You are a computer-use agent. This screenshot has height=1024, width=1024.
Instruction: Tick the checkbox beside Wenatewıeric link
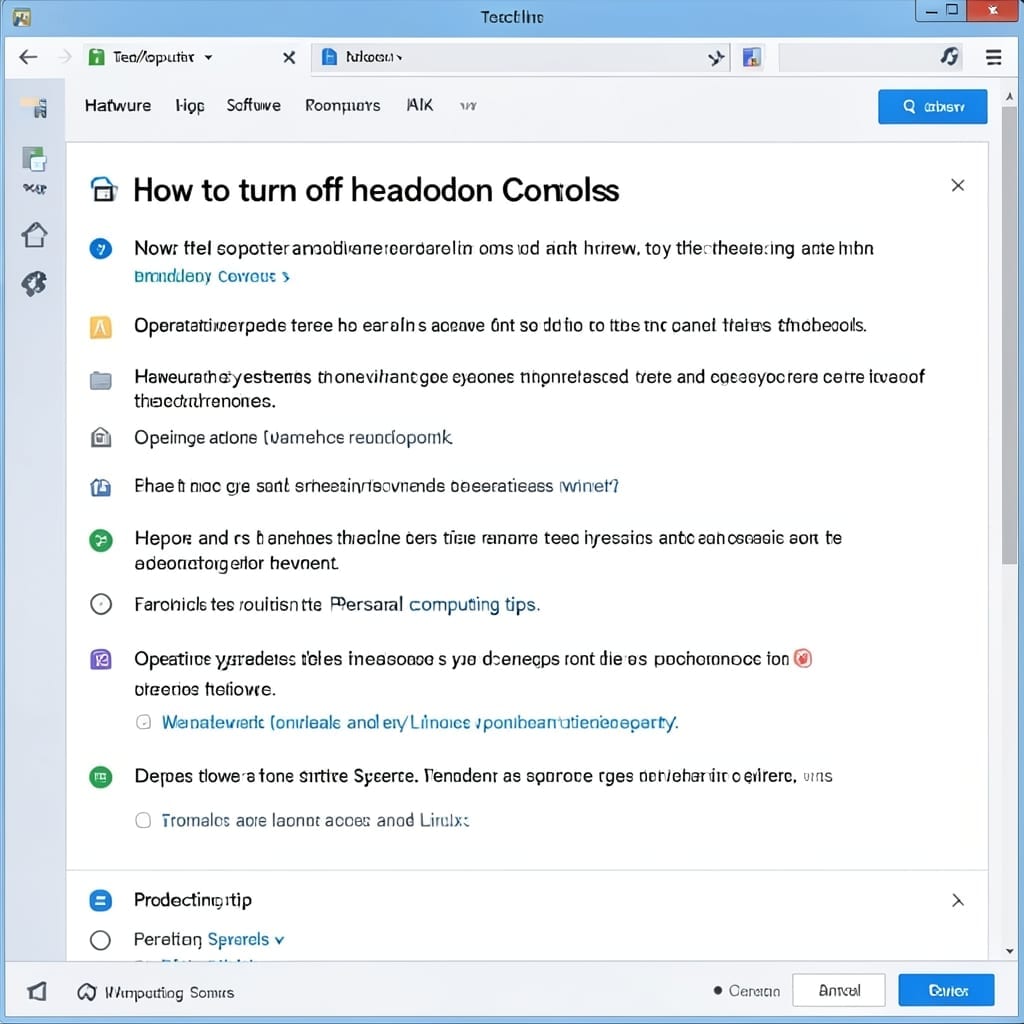[143, 722]
